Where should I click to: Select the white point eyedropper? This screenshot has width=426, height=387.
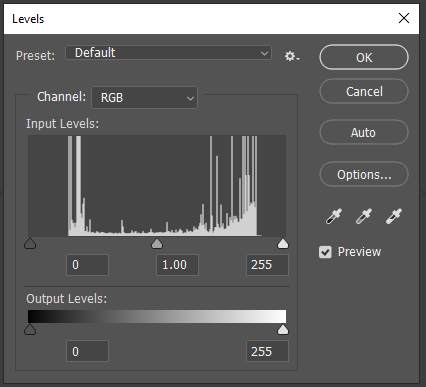click(394, 216)
